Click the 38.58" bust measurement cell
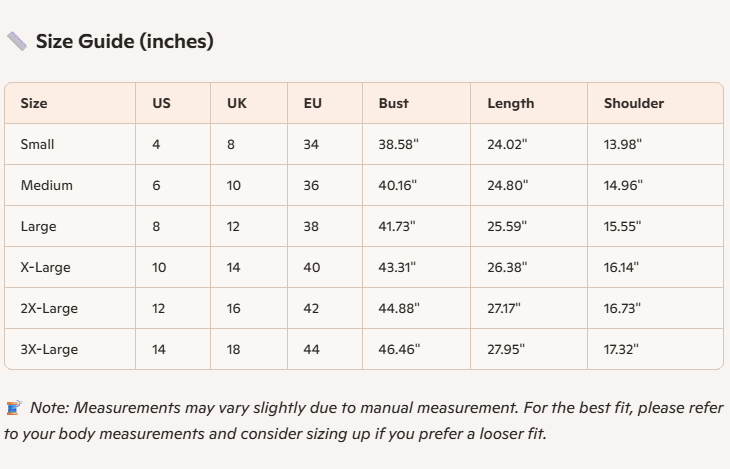Viewport: 730px width, 469px height. 398,144
